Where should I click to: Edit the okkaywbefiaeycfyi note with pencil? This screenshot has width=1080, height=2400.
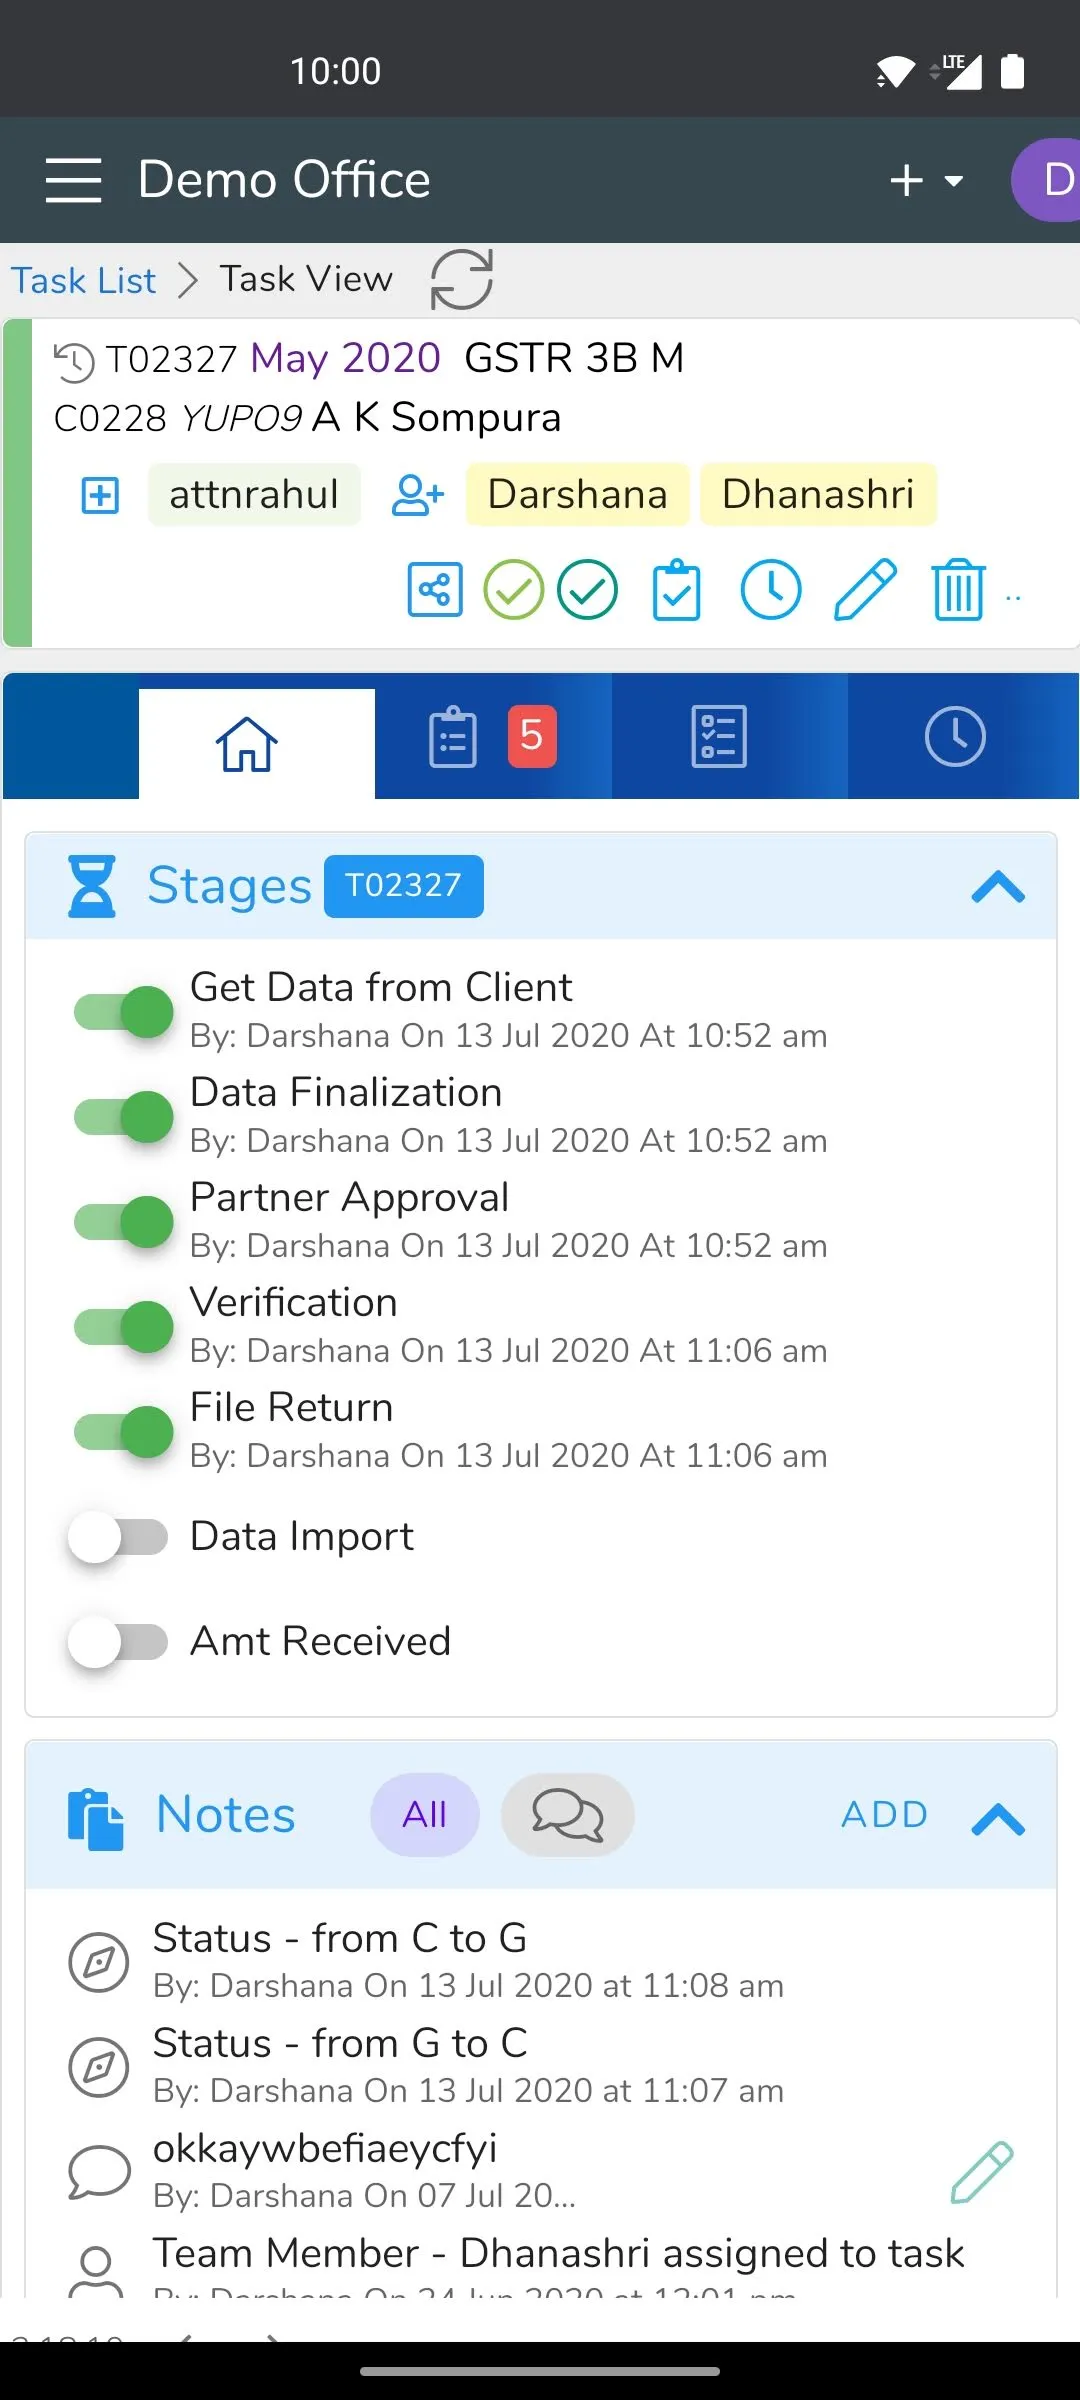pos(981,2172)
